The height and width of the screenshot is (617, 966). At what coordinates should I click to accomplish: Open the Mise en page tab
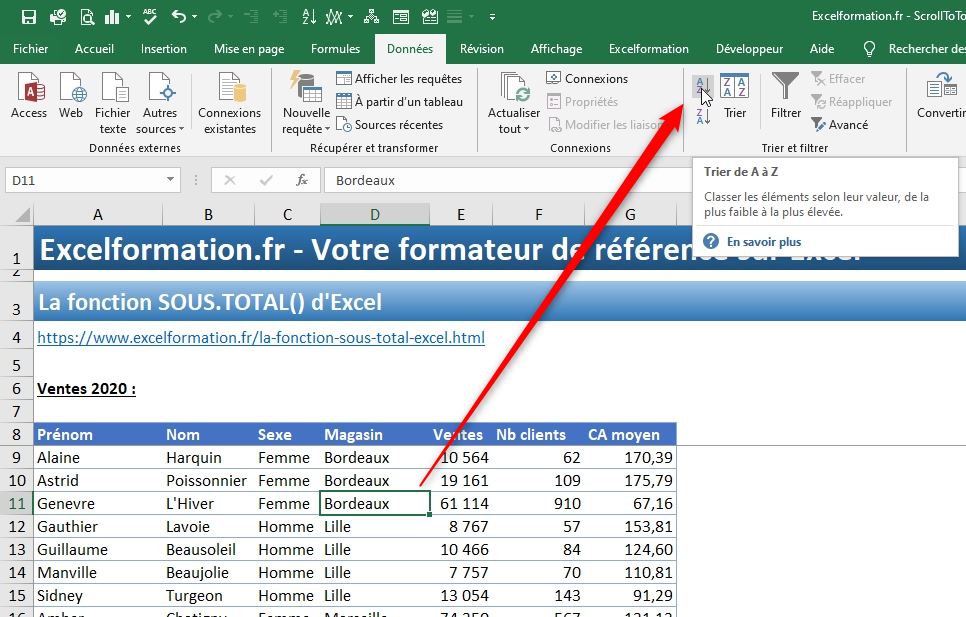click(249, 49)
